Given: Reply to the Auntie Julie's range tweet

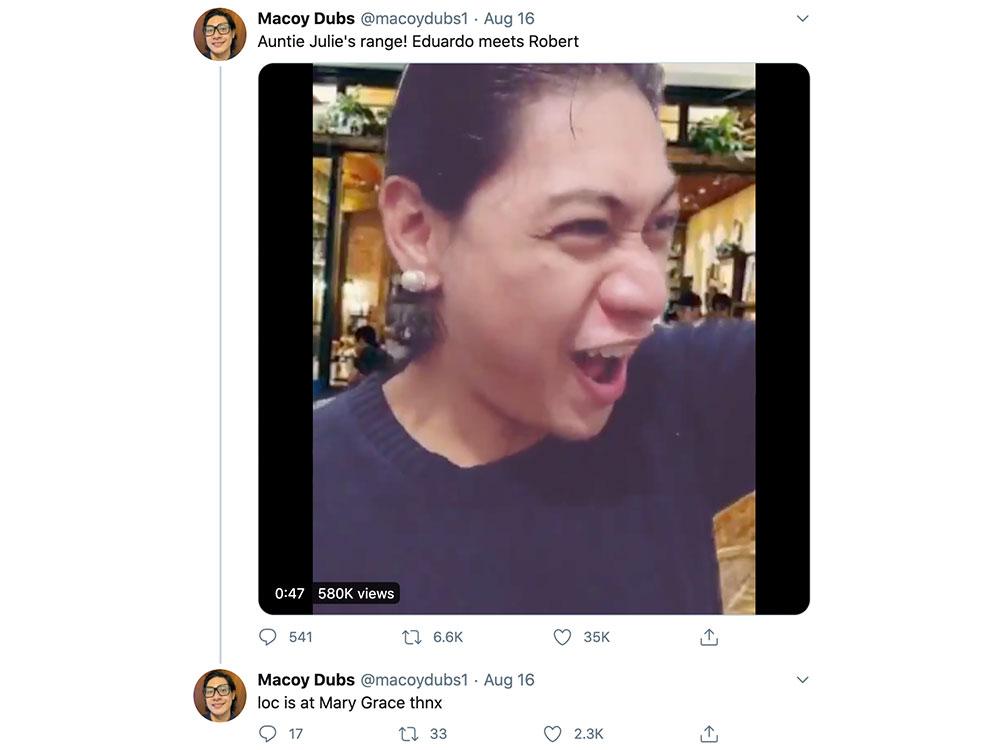Looking at the screenshot, I should [x=268, y=637].
